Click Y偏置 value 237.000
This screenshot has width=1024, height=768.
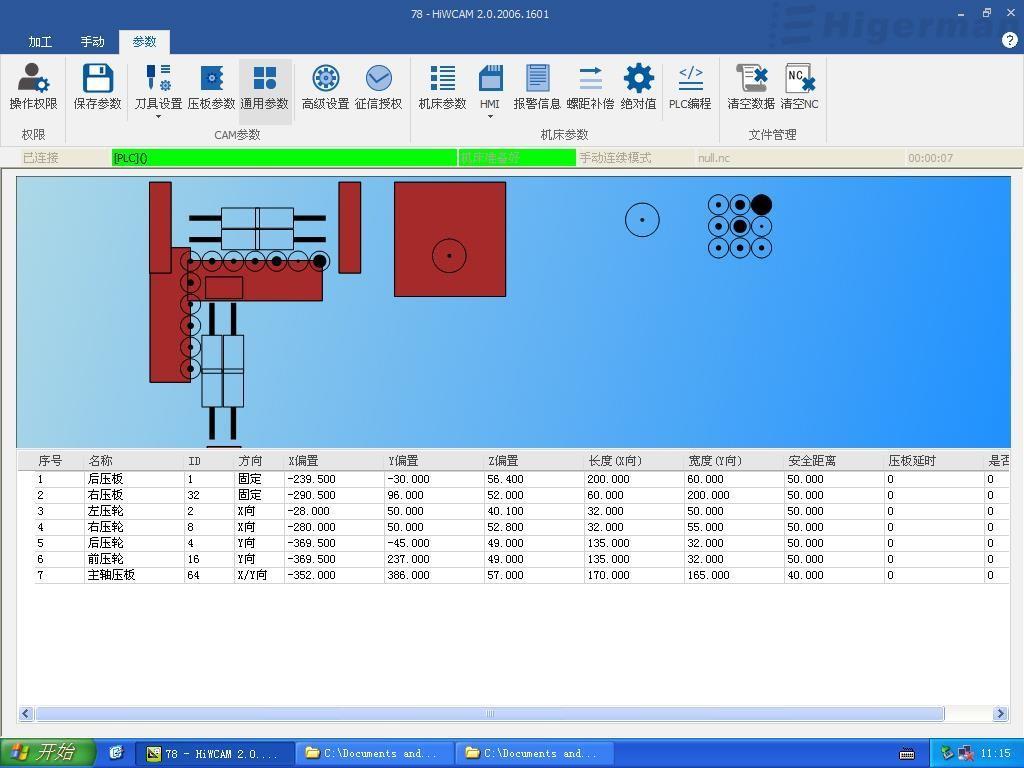(x=408, y=559)
